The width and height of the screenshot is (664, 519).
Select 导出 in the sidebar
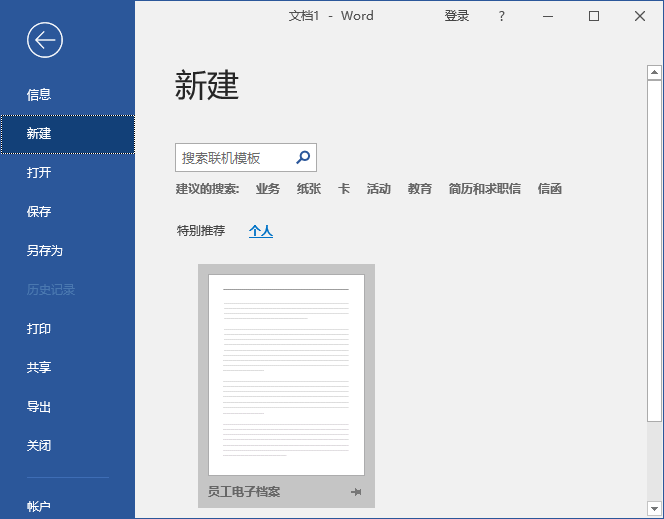coord(39,407)
